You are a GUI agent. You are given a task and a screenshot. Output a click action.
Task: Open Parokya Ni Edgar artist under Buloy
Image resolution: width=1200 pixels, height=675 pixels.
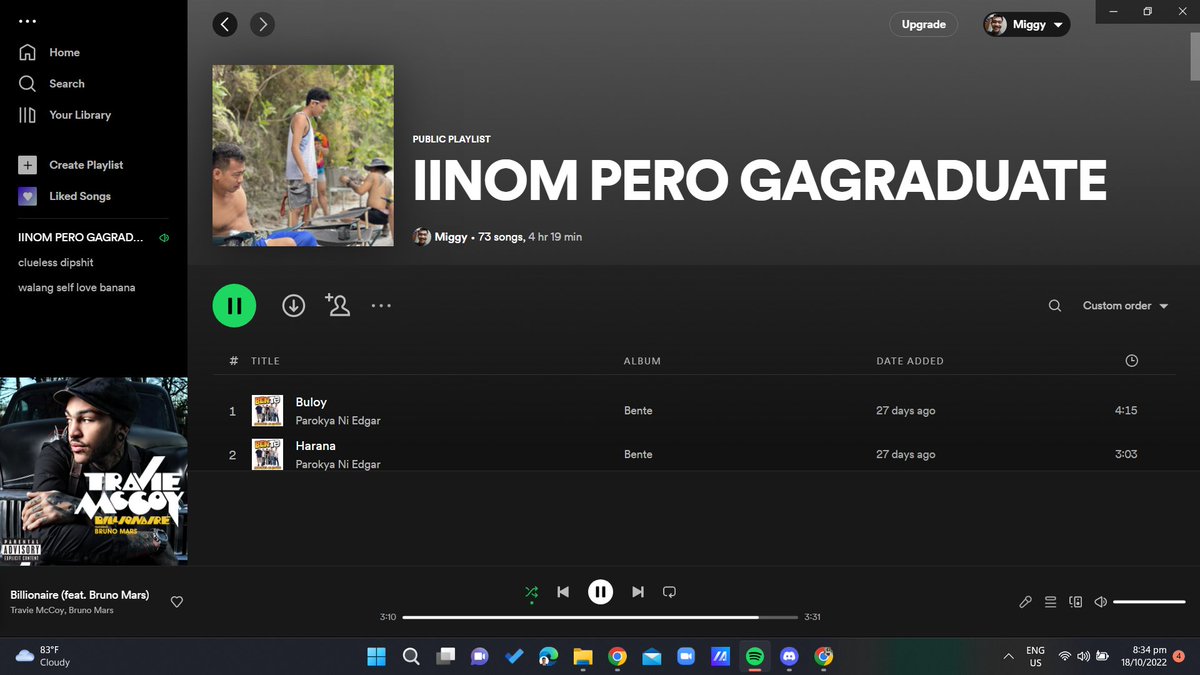pyautogui.click(x=338, y=421)
